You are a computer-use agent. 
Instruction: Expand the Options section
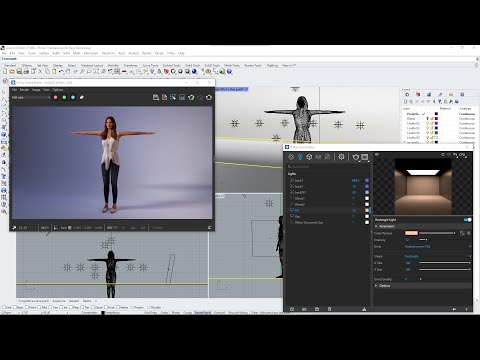pyautogui.click(x=422, y=286)
